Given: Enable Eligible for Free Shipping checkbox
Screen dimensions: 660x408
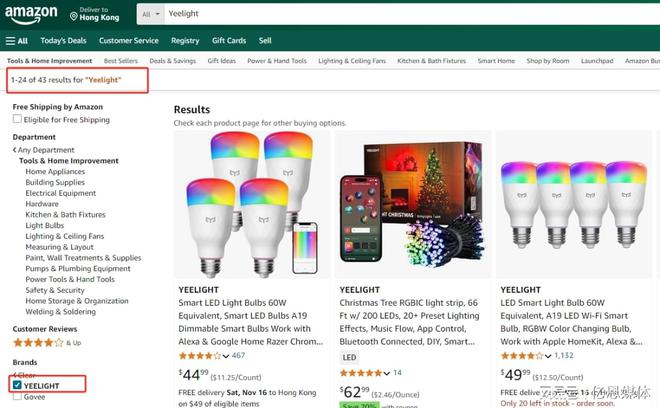Looking at the screenshot, I should tap(17, 120).
